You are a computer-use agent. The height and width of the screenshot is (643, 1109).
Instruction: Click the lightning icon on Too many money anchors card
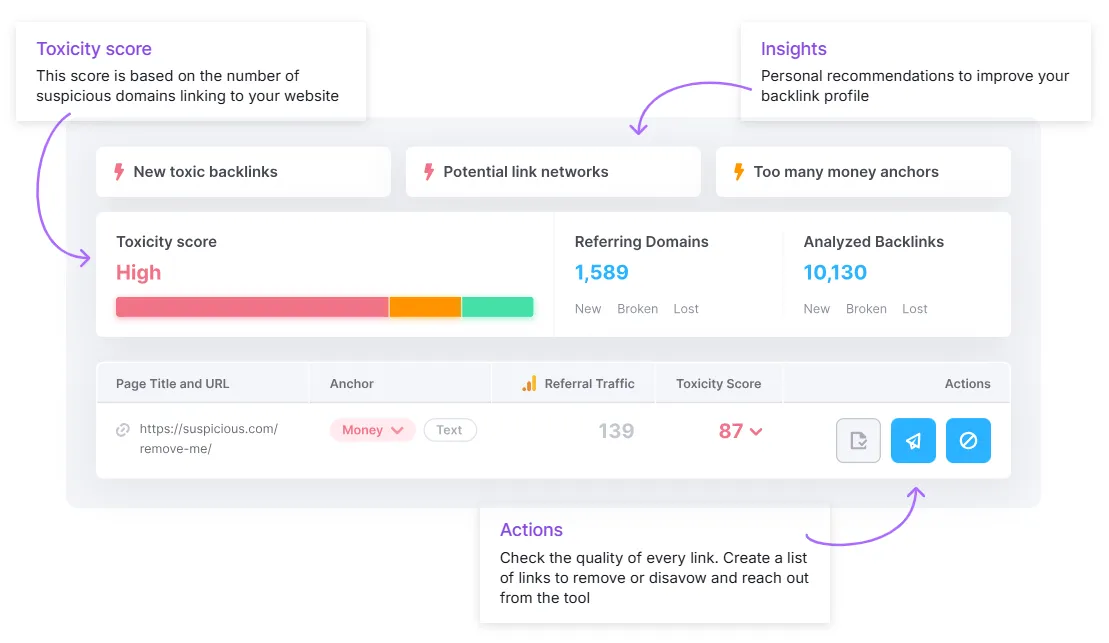coord(740,171)
